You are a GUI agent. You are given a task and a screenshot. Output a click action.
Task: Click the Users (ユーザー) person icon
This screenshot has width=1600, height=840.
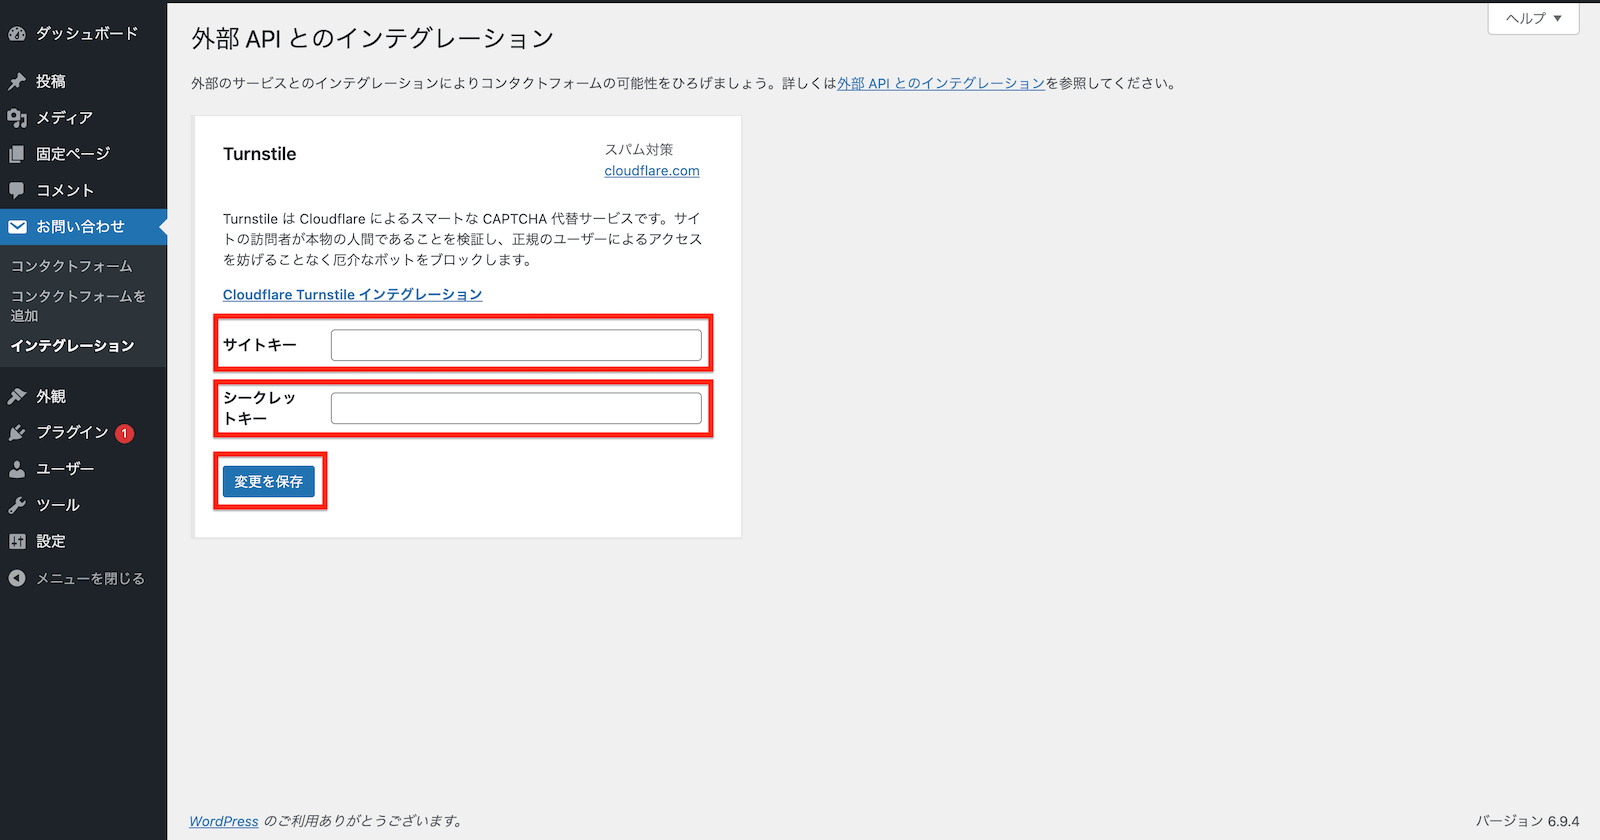coord(17,469)
